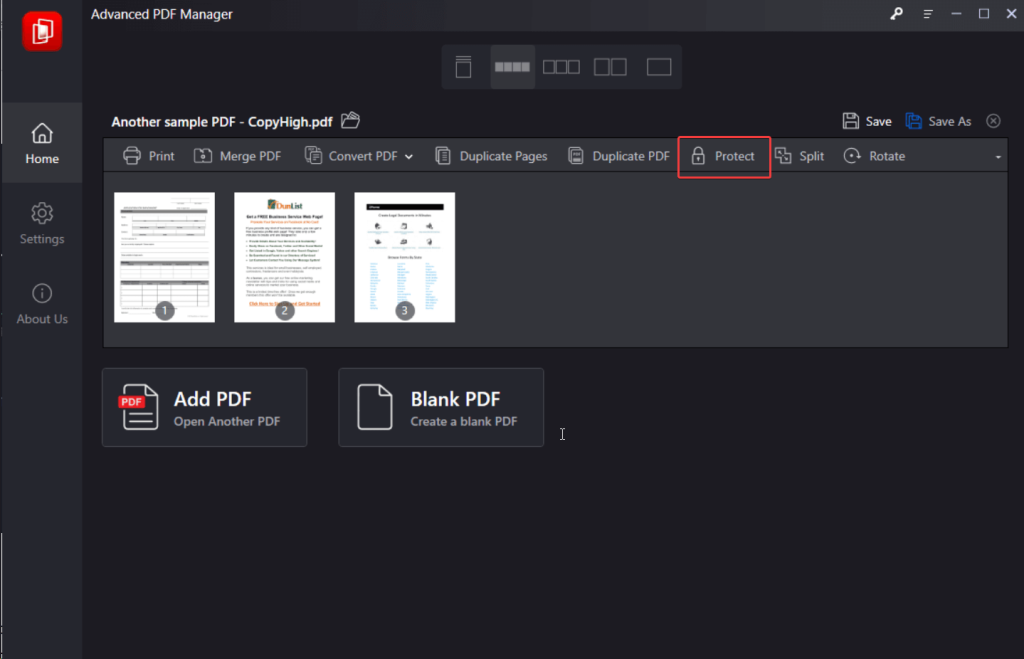The image size is (1024, 659).
Task: Click Duplicate PDF tool
Action: pyautogui.click(x=618, y=156)
